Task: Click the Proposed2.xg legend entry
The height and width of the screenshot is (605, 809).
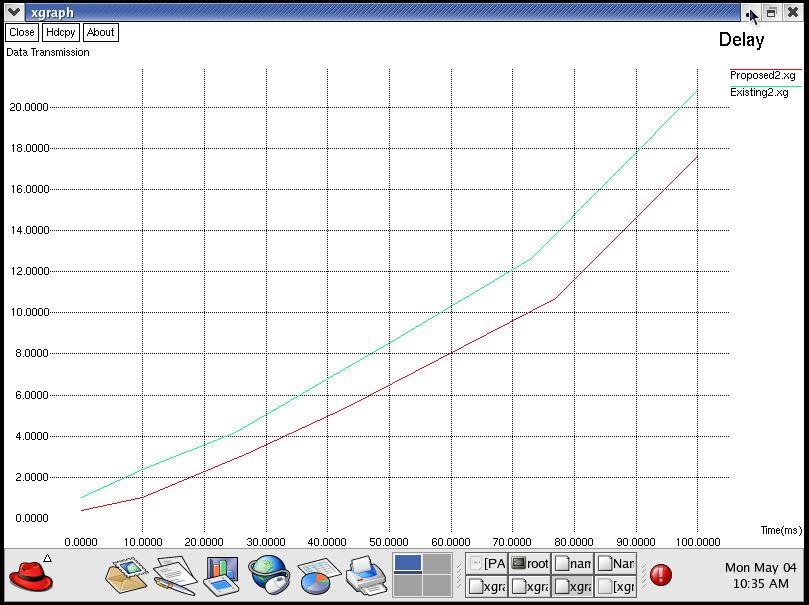Action: (763, 75)
